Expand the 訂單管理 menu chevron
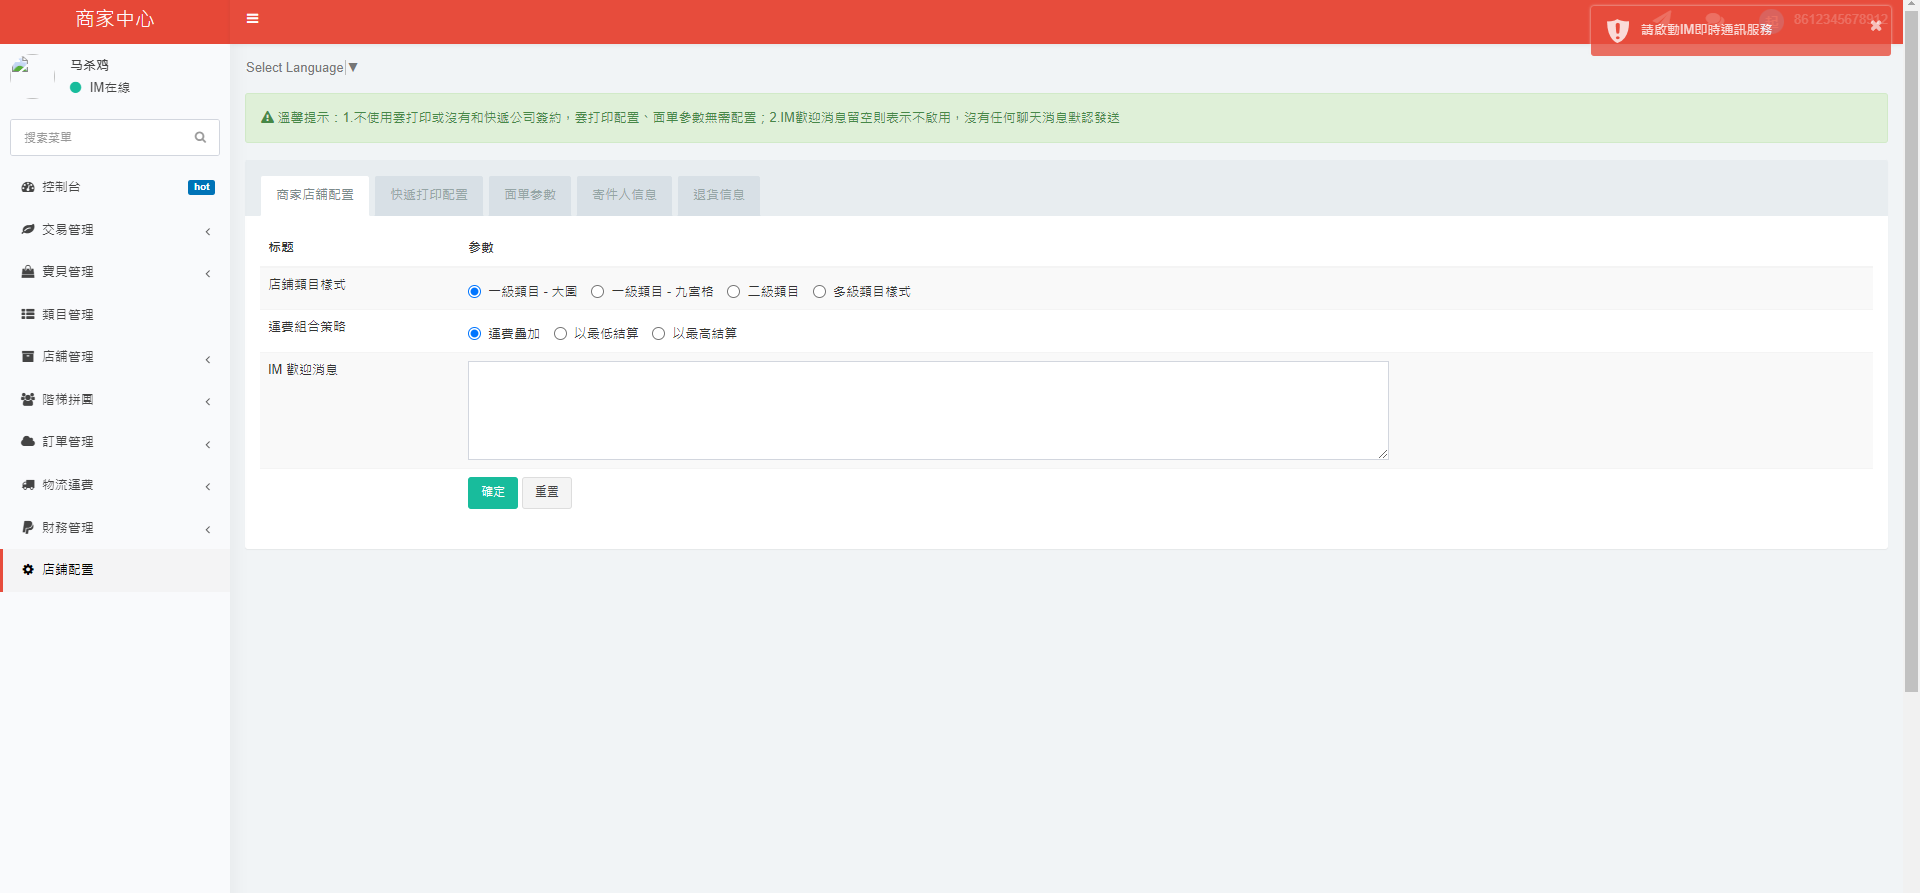 click(208, 444)
